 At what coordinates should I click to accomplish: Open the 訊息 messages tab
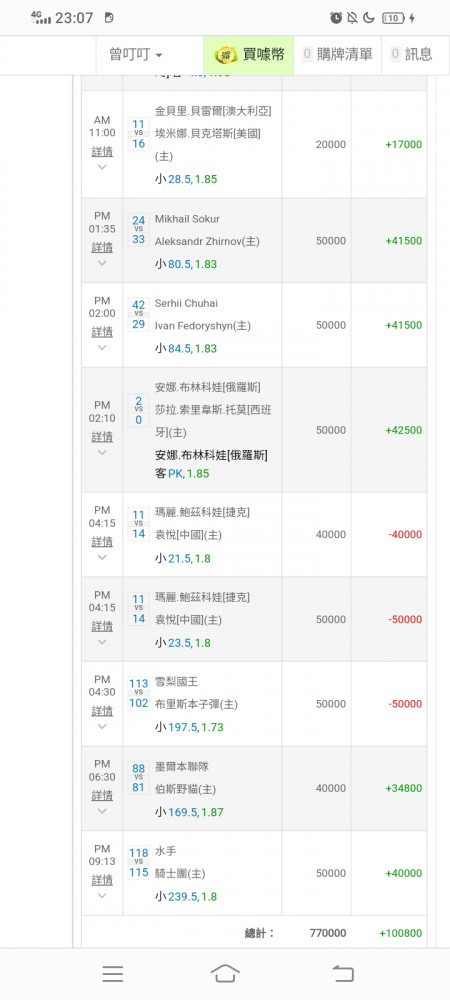pos(411,55)
